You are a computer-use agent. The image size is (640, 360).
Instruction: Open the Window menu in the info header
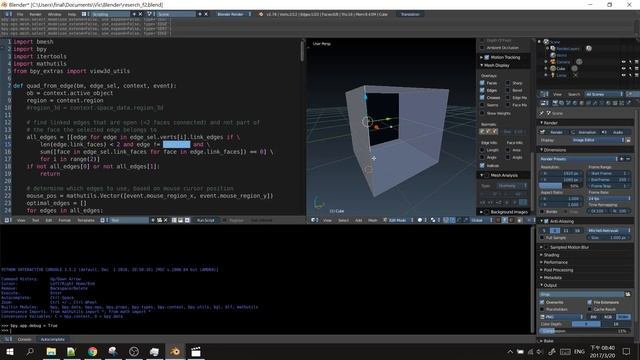click(x=54, y=14)
